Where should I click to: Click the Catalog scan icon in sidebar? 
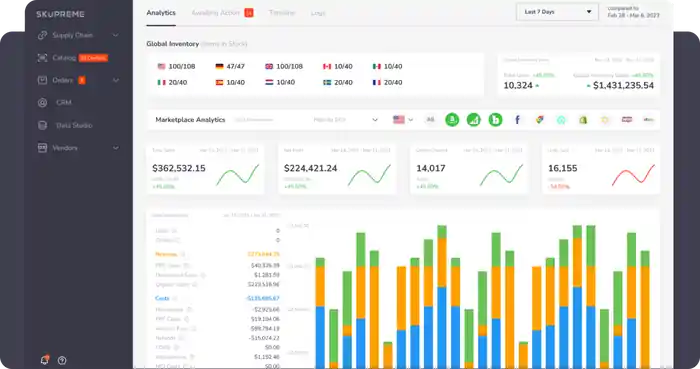(42, 58)
